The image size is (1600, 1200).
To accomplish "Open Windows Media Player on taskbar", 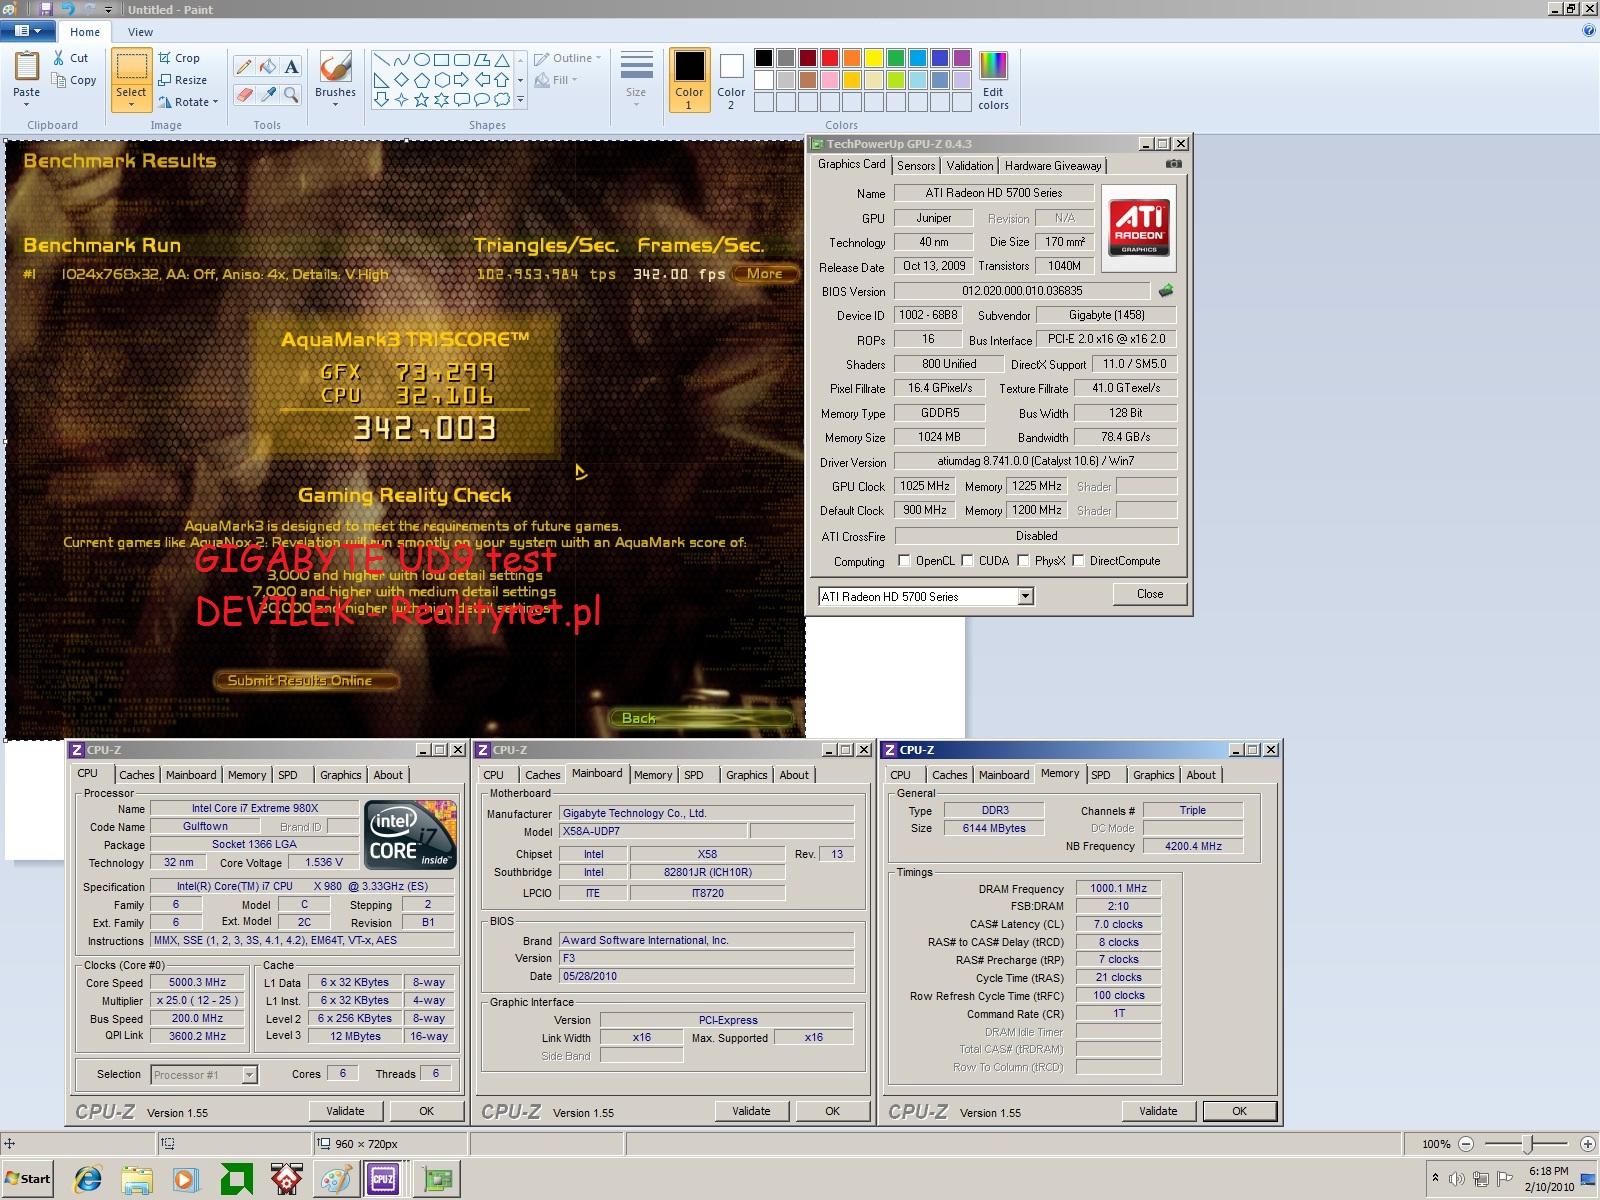I will point(186,1179).
